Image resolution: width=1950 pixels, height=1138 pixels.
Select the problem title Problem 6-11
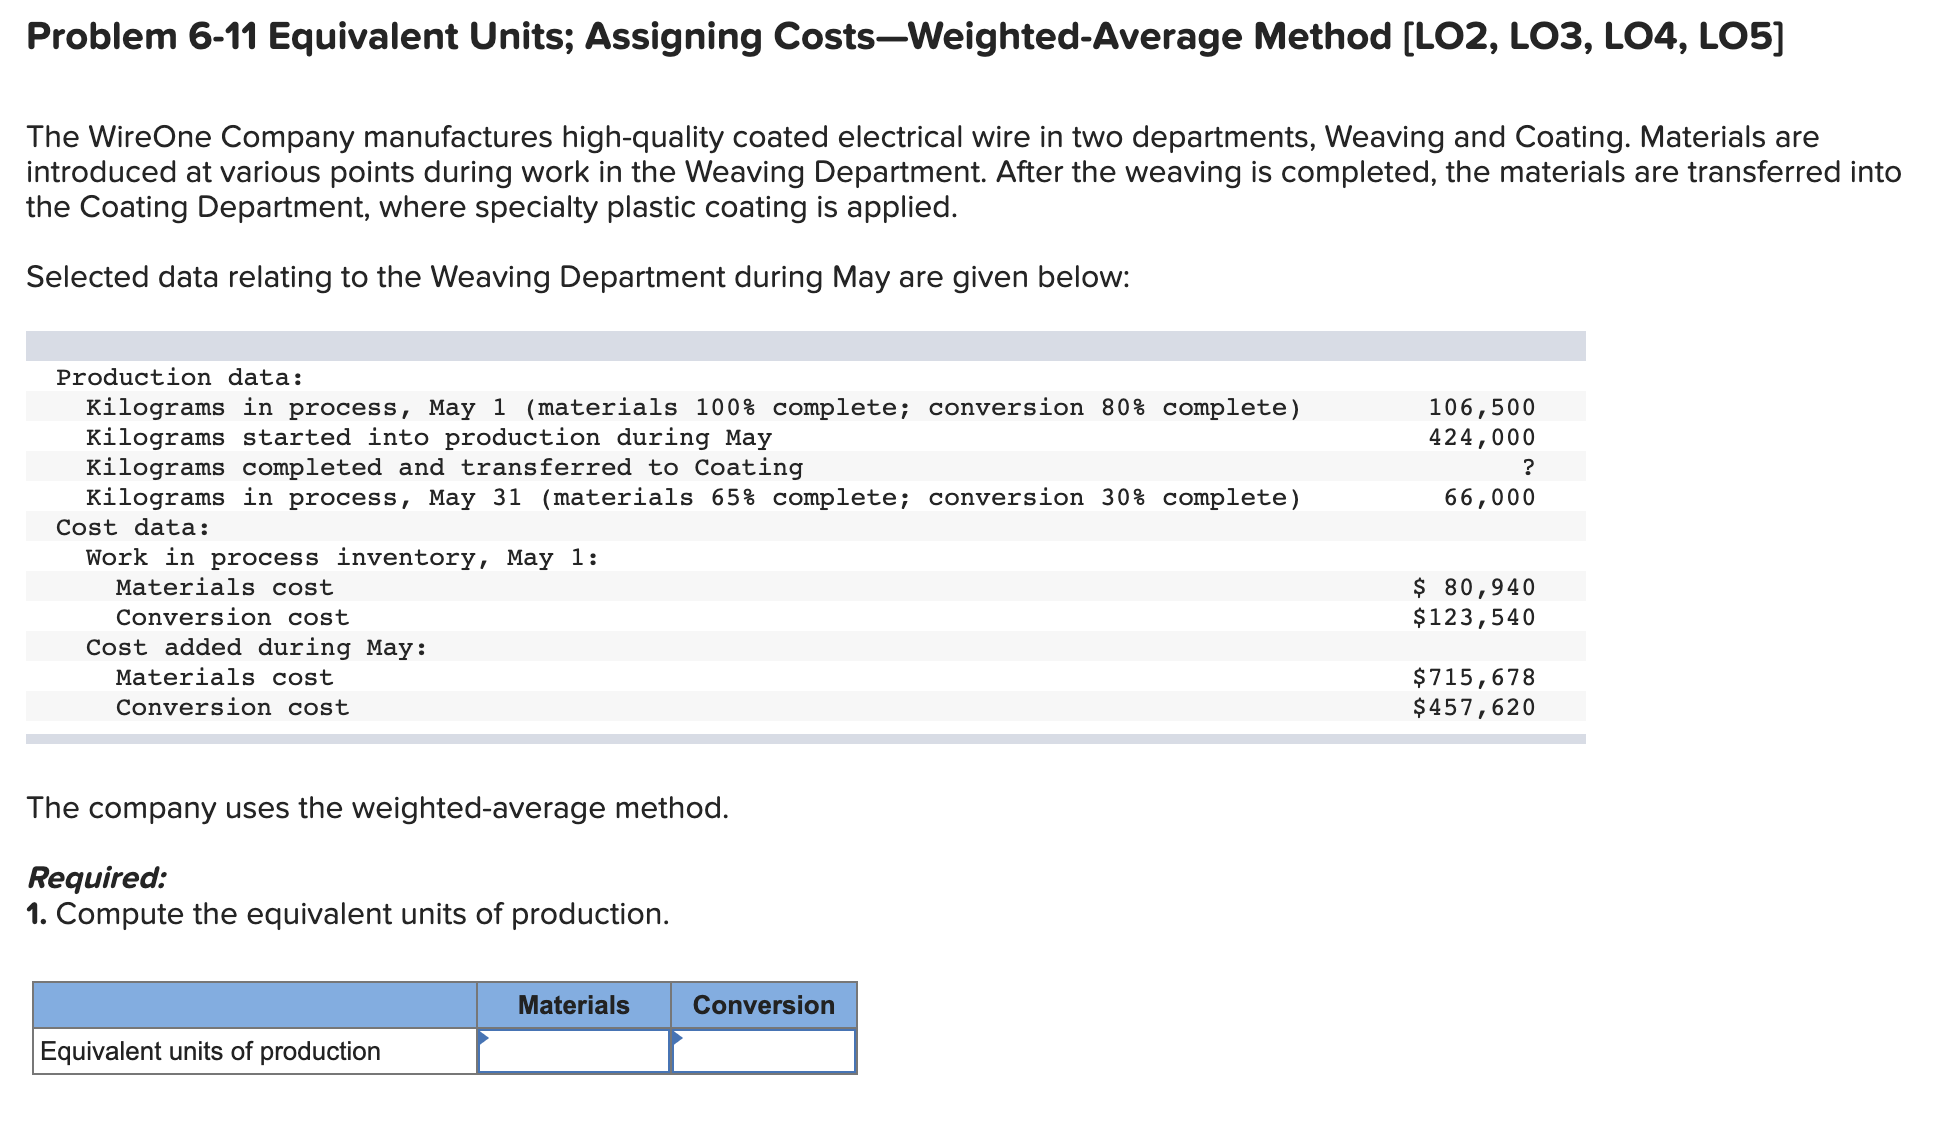[x=400, y=36]
